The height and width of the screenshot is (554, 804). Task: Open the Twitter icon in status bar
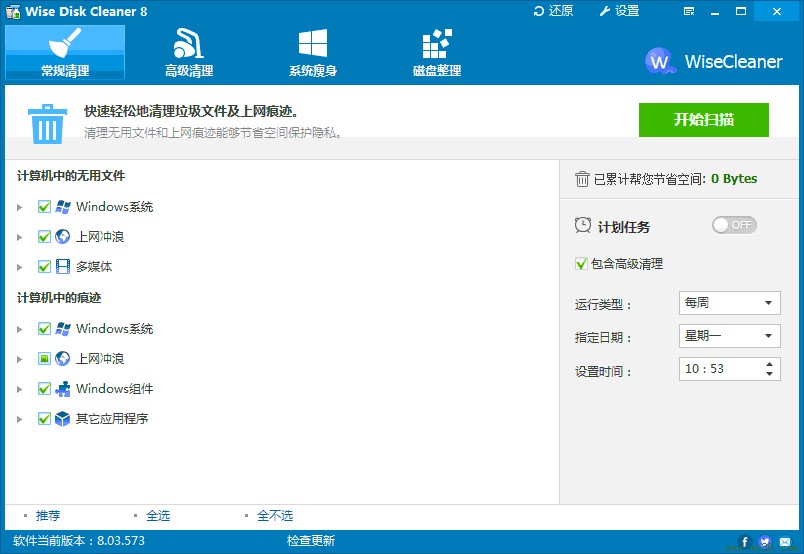coord(765,542)
